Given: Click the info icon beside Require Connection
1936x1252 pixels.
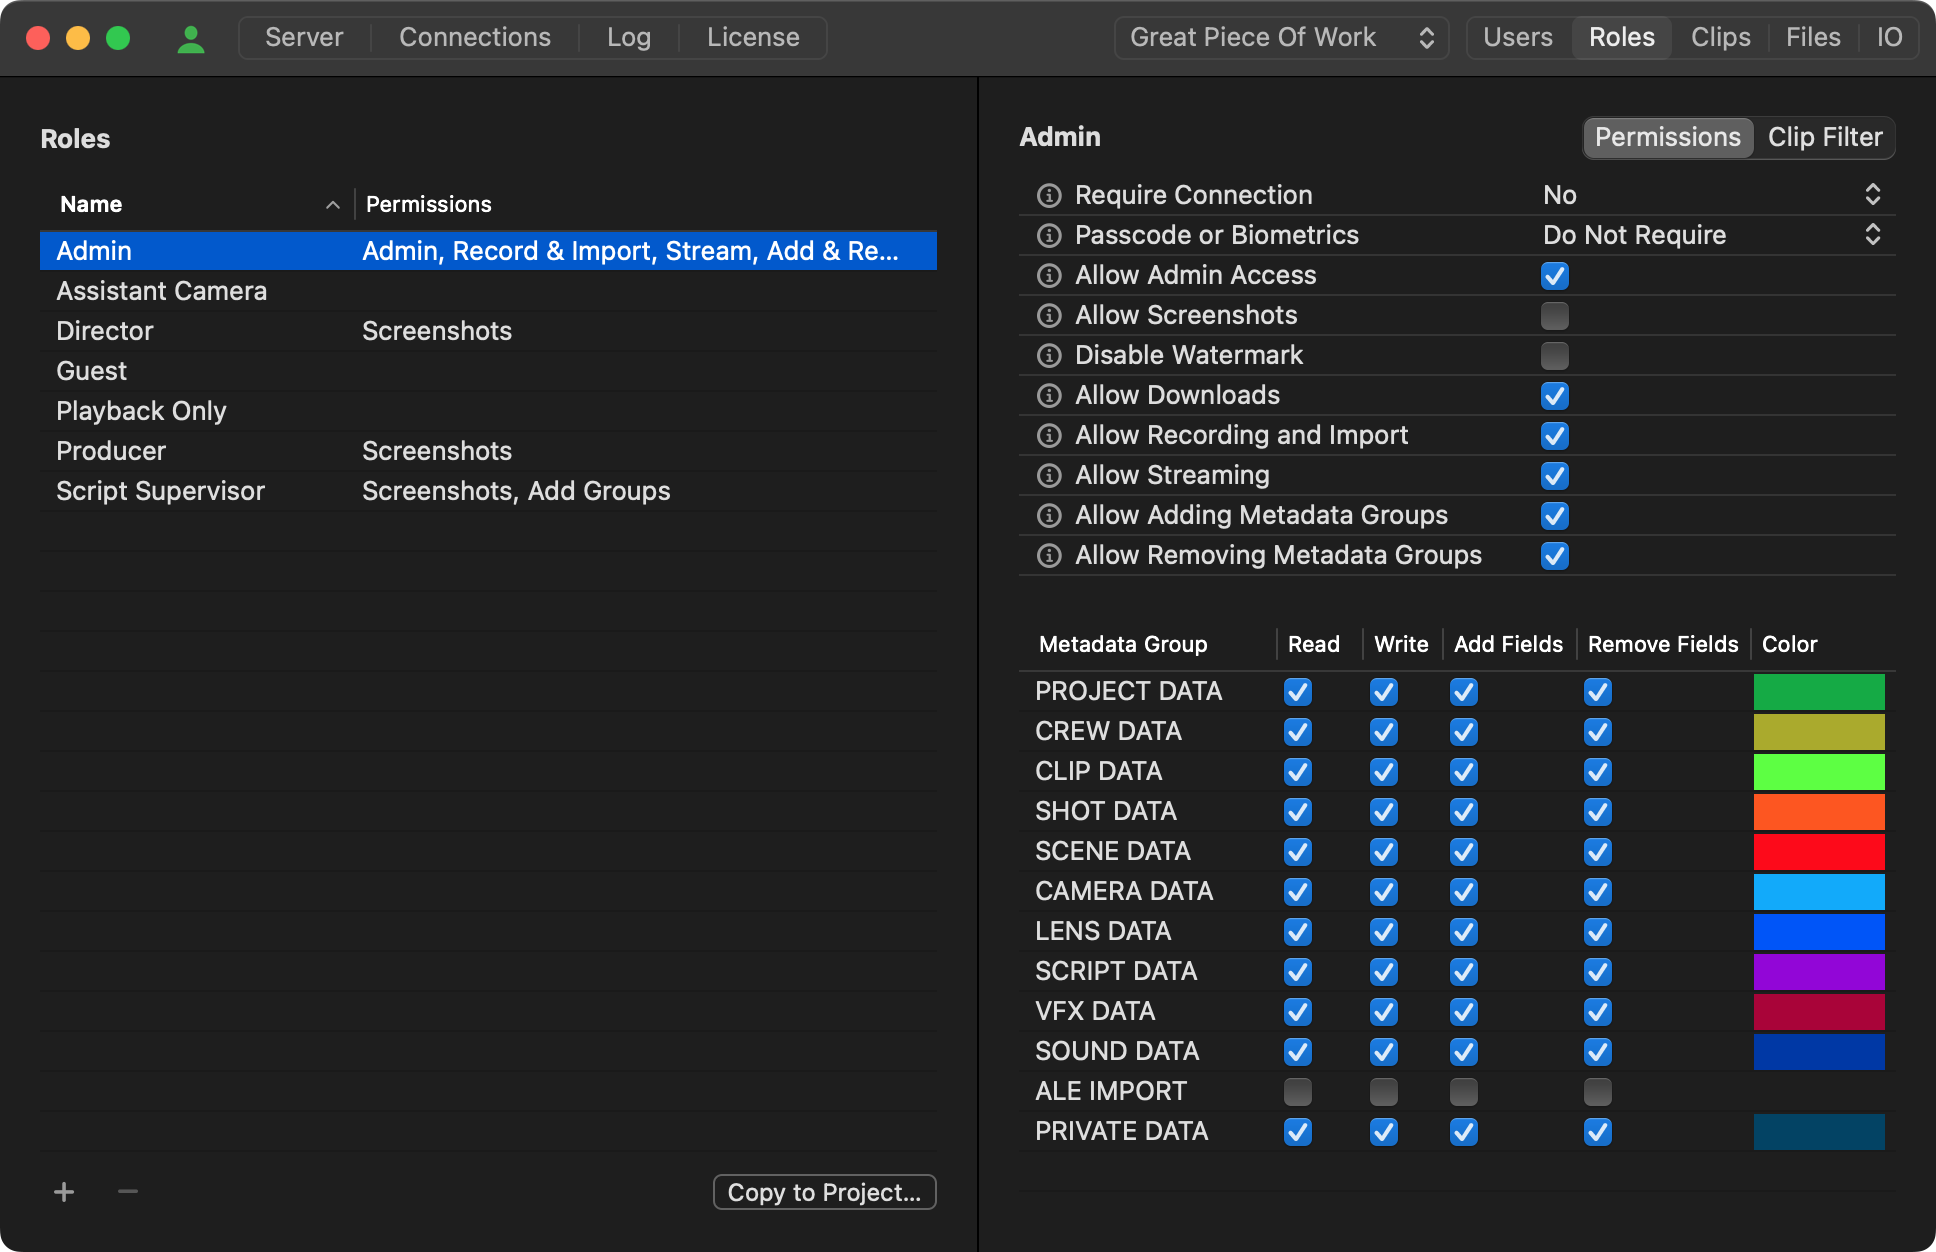Looking at the screenshot, I should (x=1048, y=195).
